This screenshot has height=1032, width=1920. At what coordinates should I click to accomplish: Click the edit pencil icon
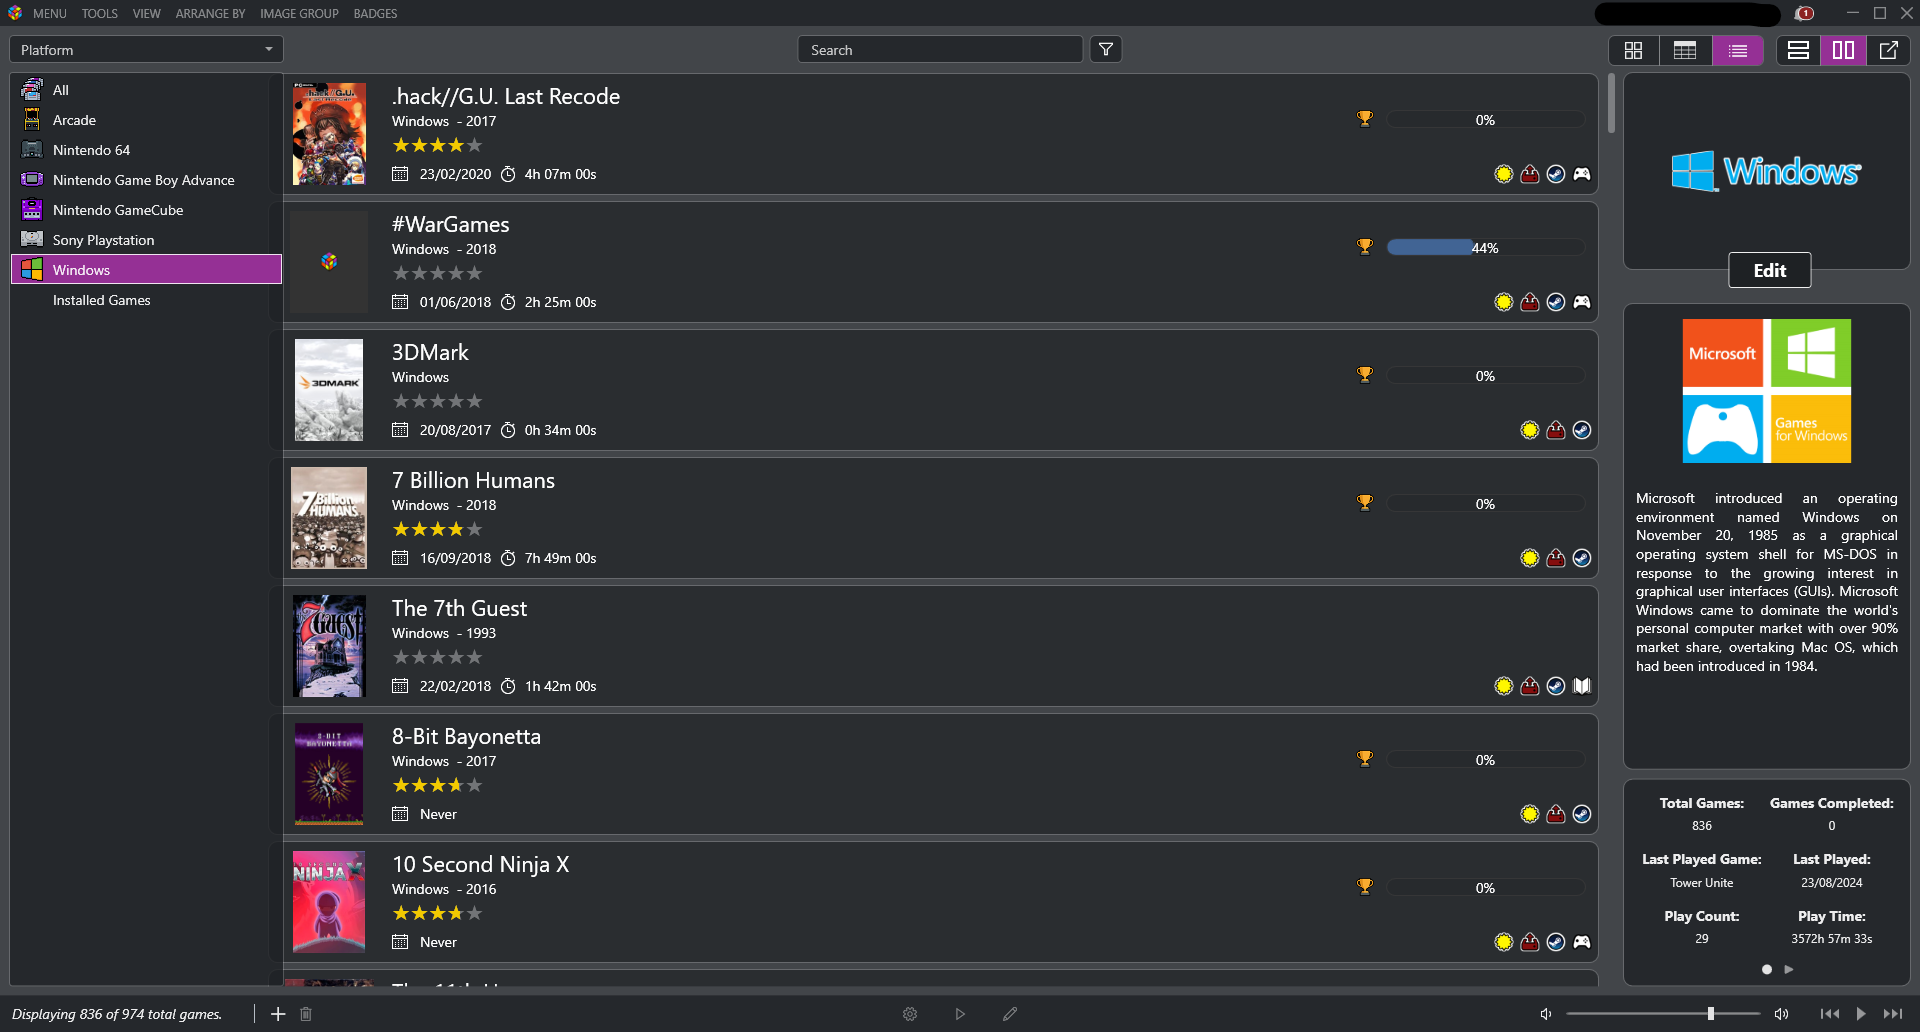(1010, 1014)
